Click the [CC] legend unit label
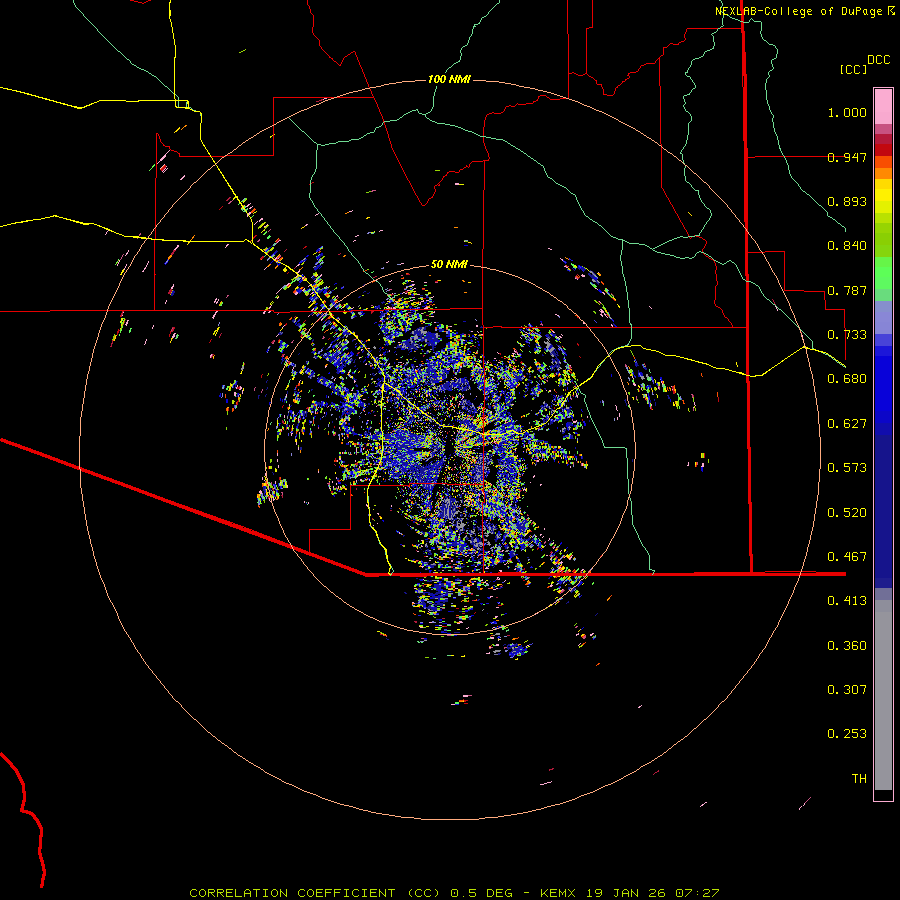The width and height of the screenshot is (900, 900). click(853, 69)
